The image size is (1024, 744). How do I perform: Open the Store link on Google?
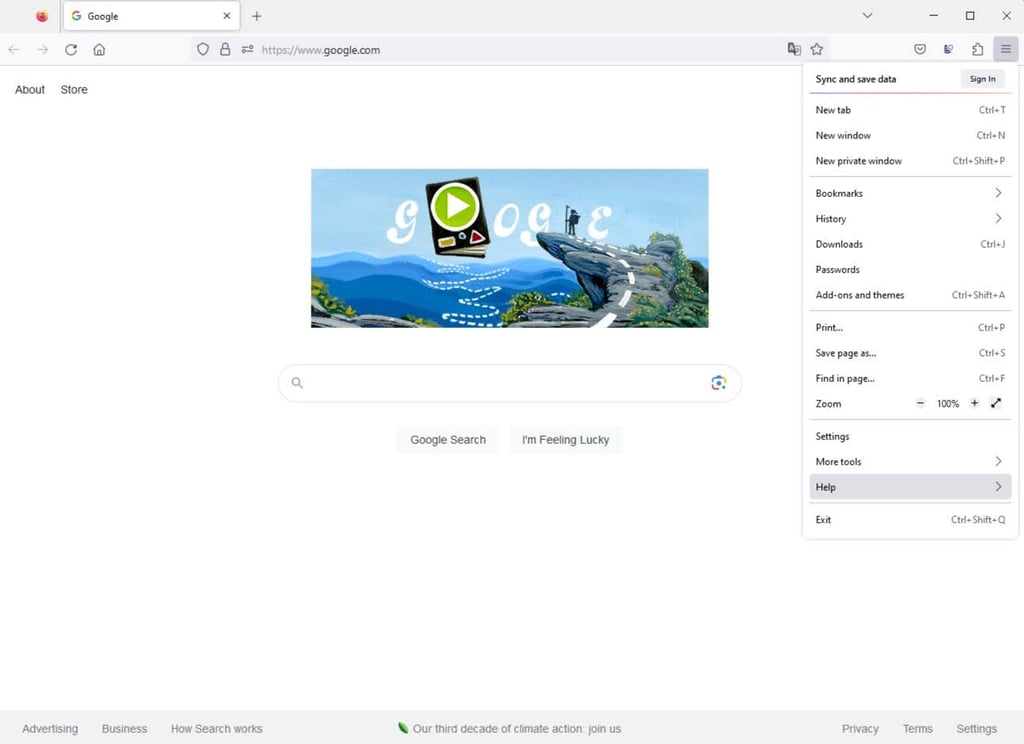click(x=74, y=89)
